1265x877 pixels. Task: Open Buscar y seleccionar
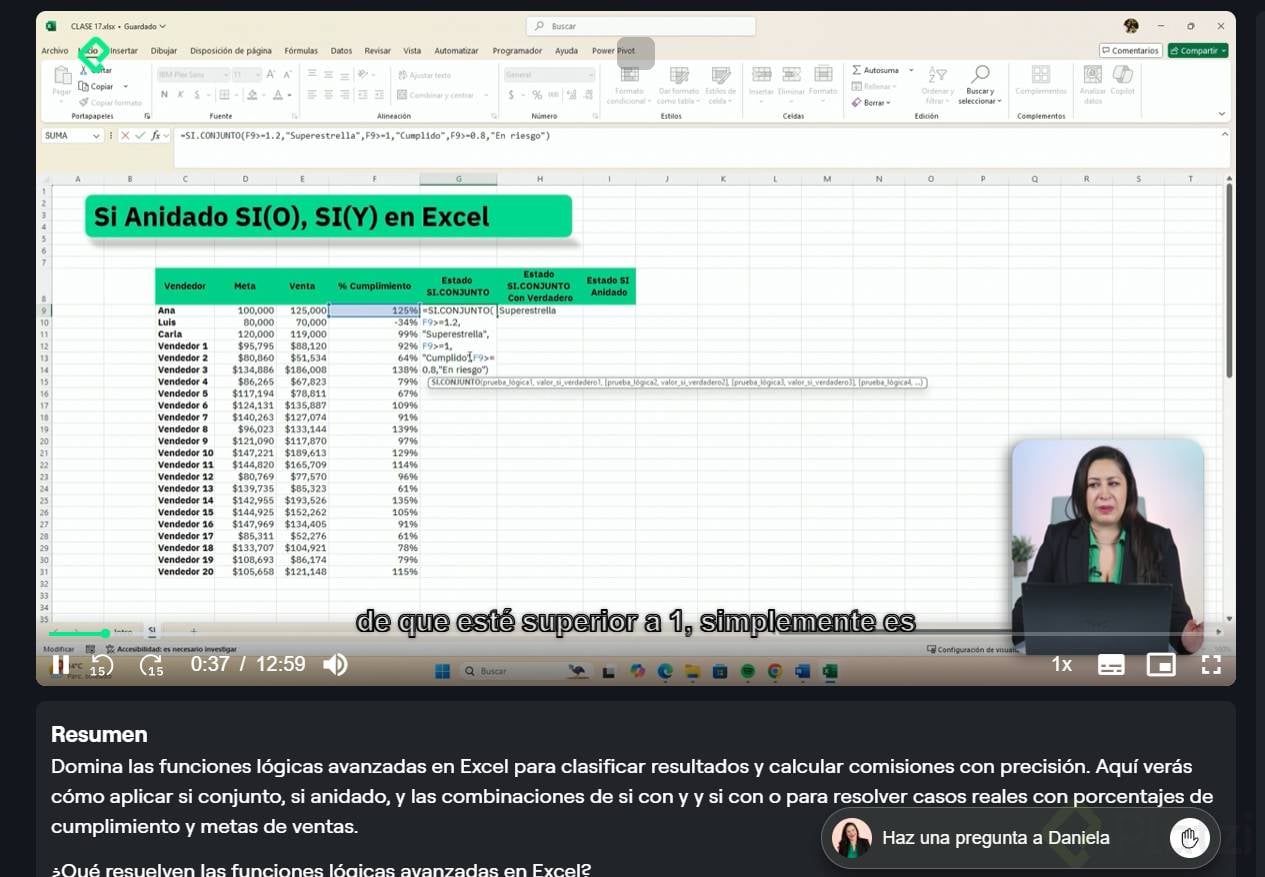click(980, 85)
